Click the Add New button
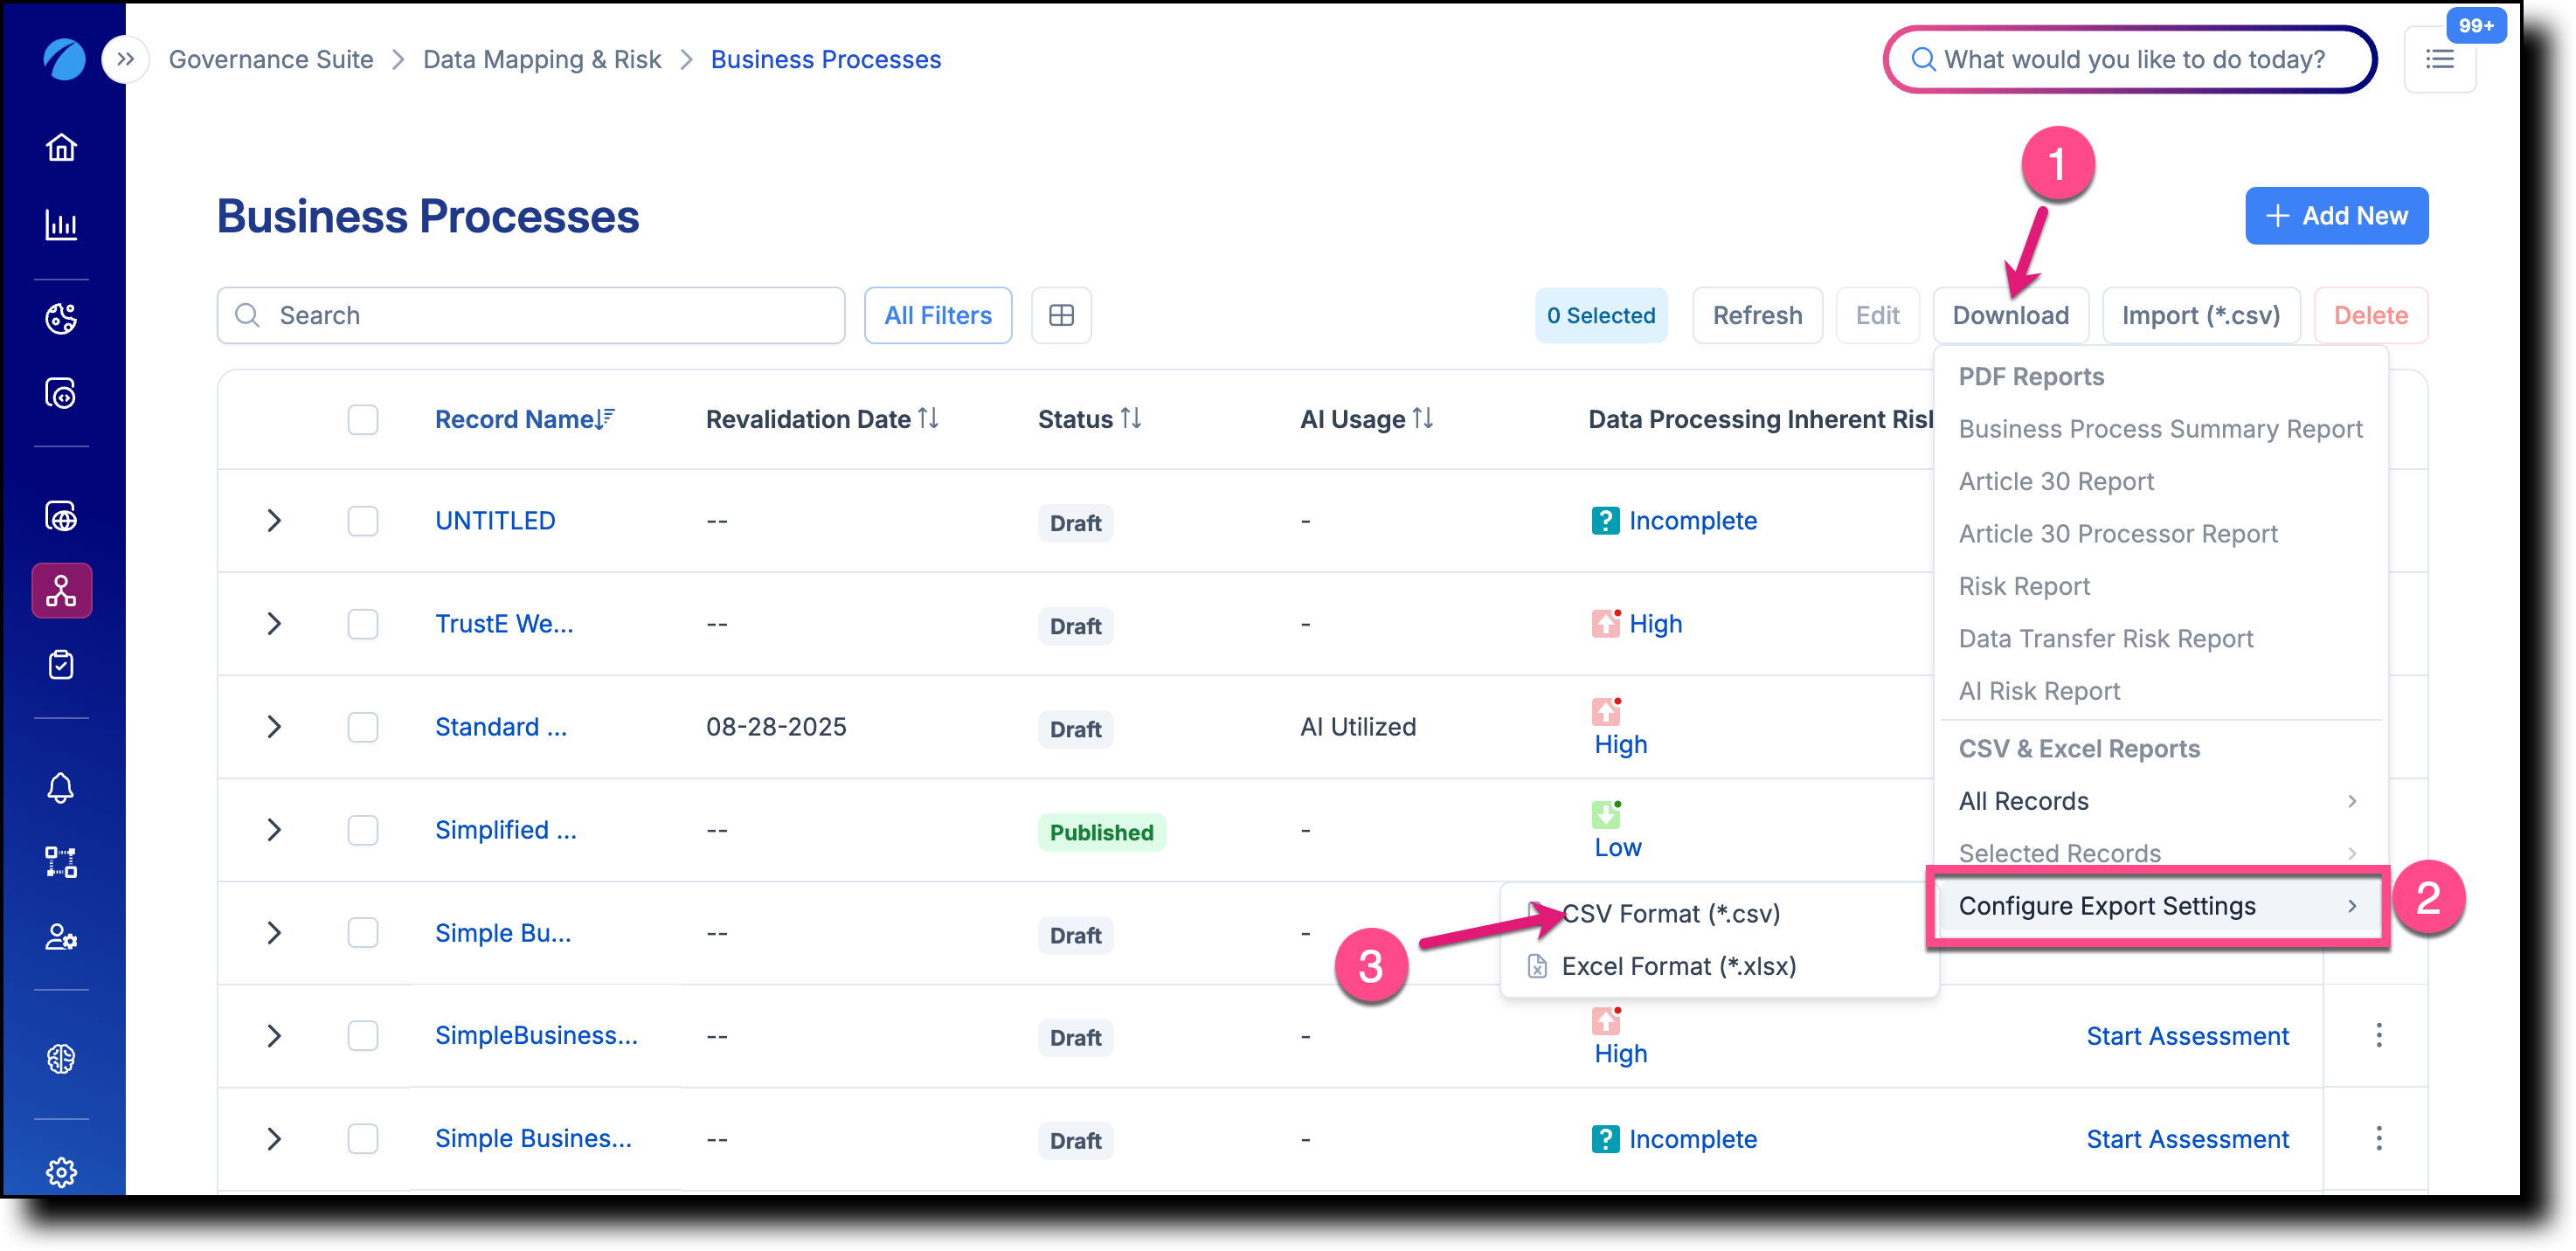The width and height of the screenshot is (2576, 1251). click(x=2336, y=216)
